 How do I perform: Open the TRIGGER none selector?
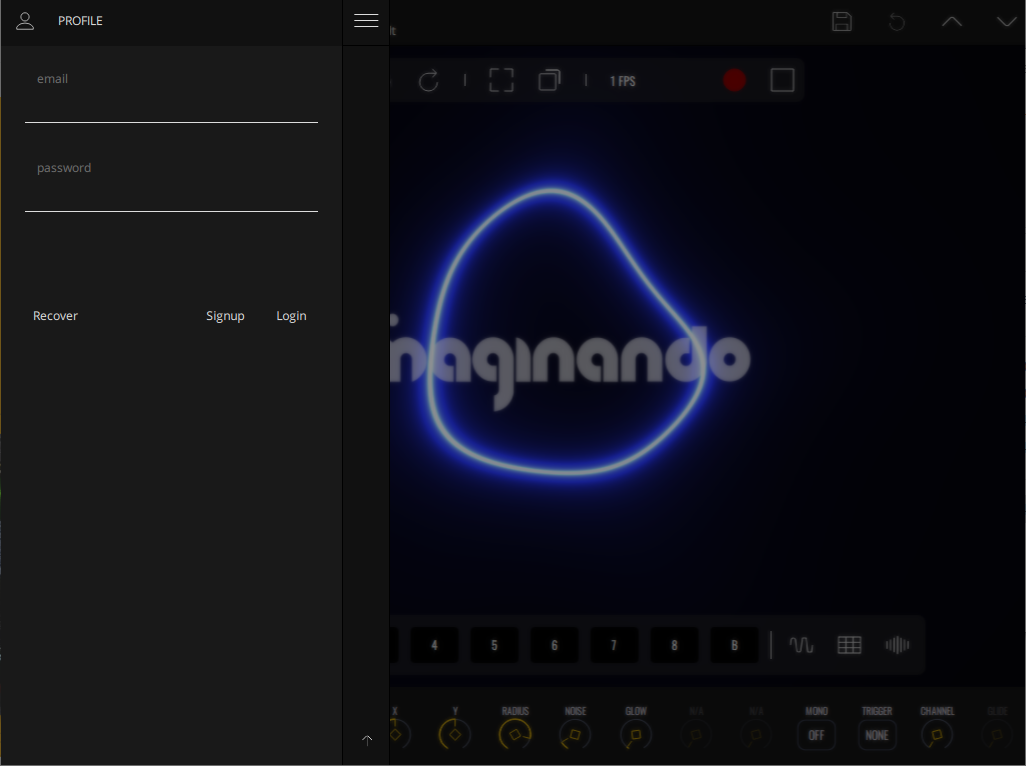877,735
